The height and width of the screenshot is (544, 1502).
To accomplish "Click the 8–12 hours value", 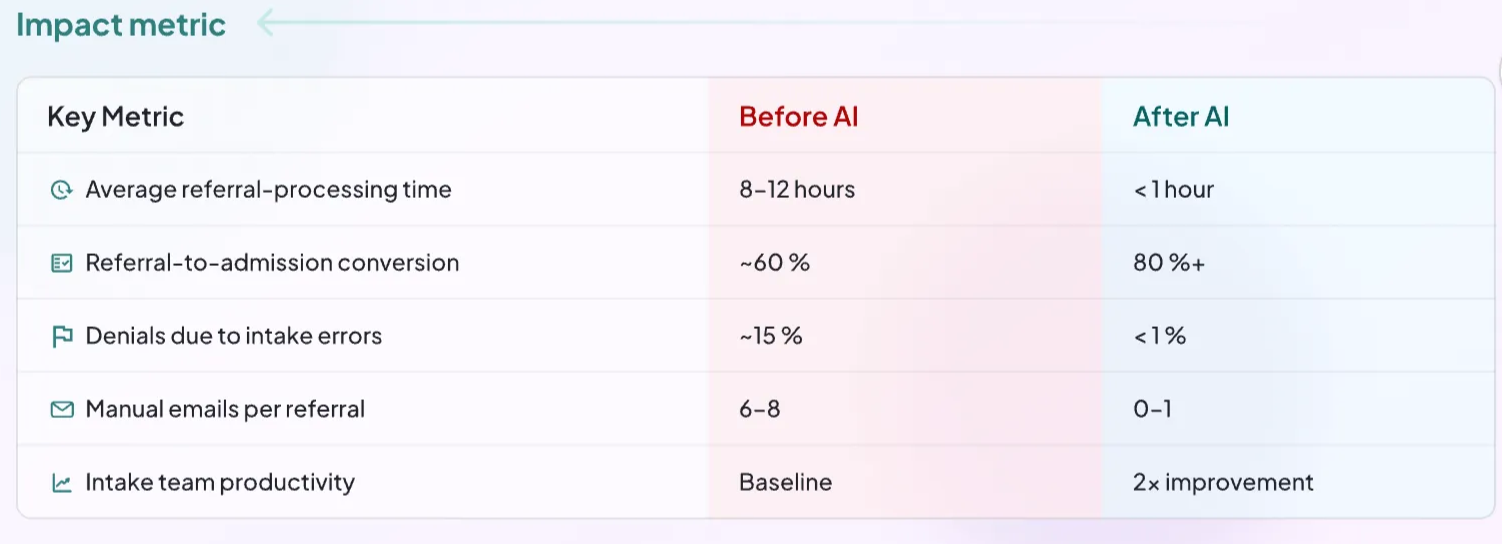I will pyautogui.click(x=797, y=190).
